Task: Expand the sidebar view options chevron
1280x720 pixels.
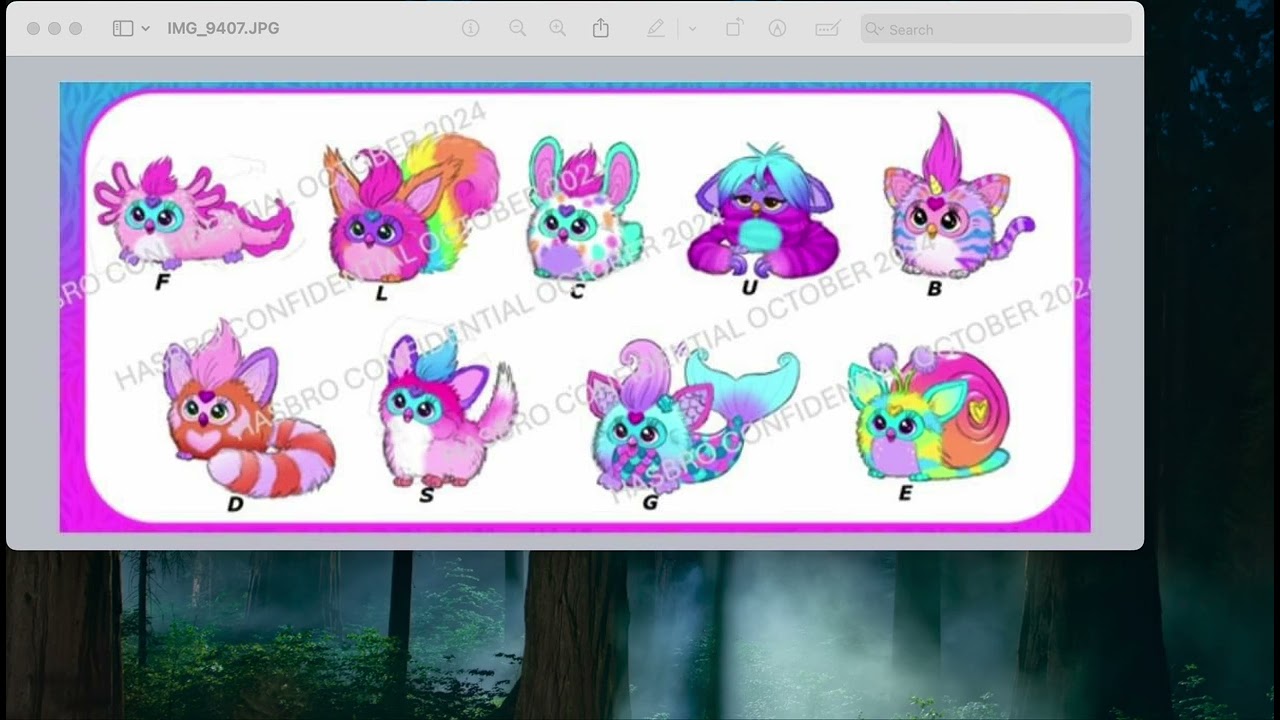Action: pyautogui.click(x=146, y=29)
